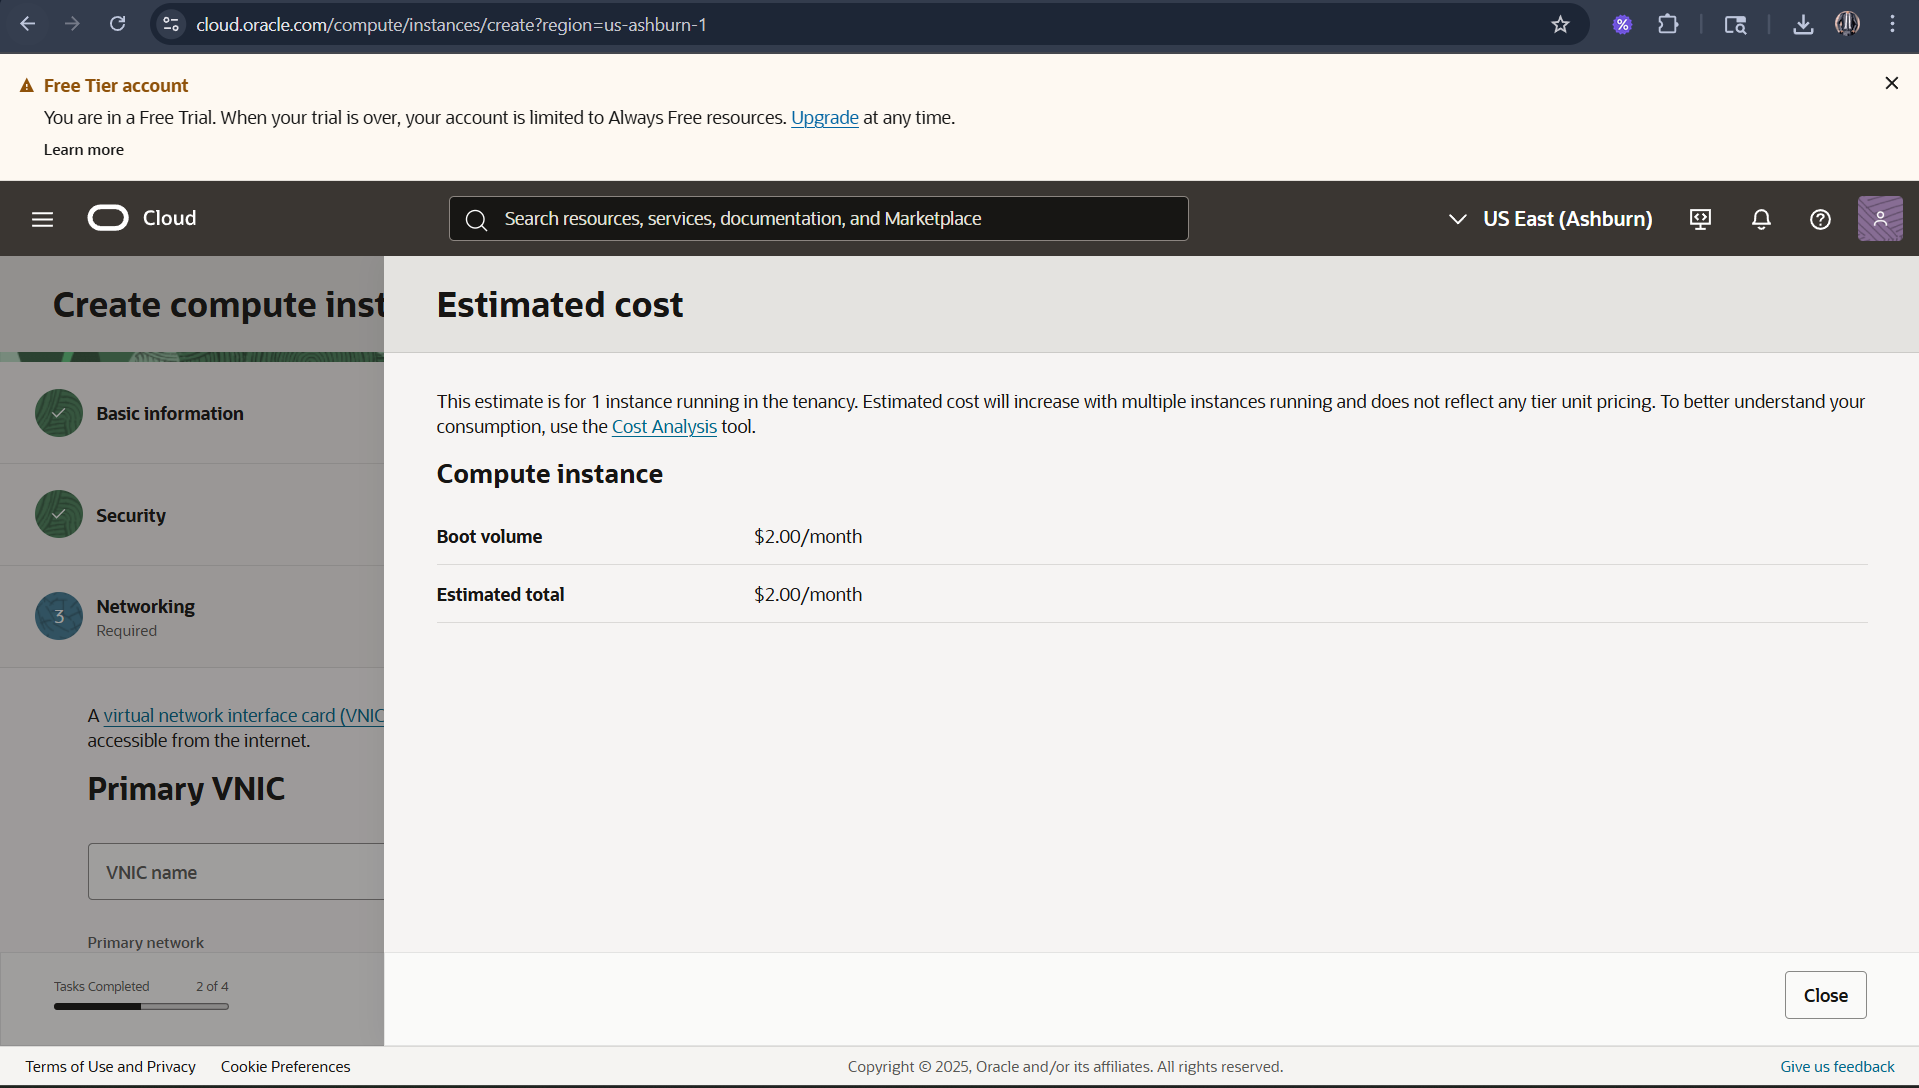Click the Upgrade link in the banner

(x=824, y=118)
